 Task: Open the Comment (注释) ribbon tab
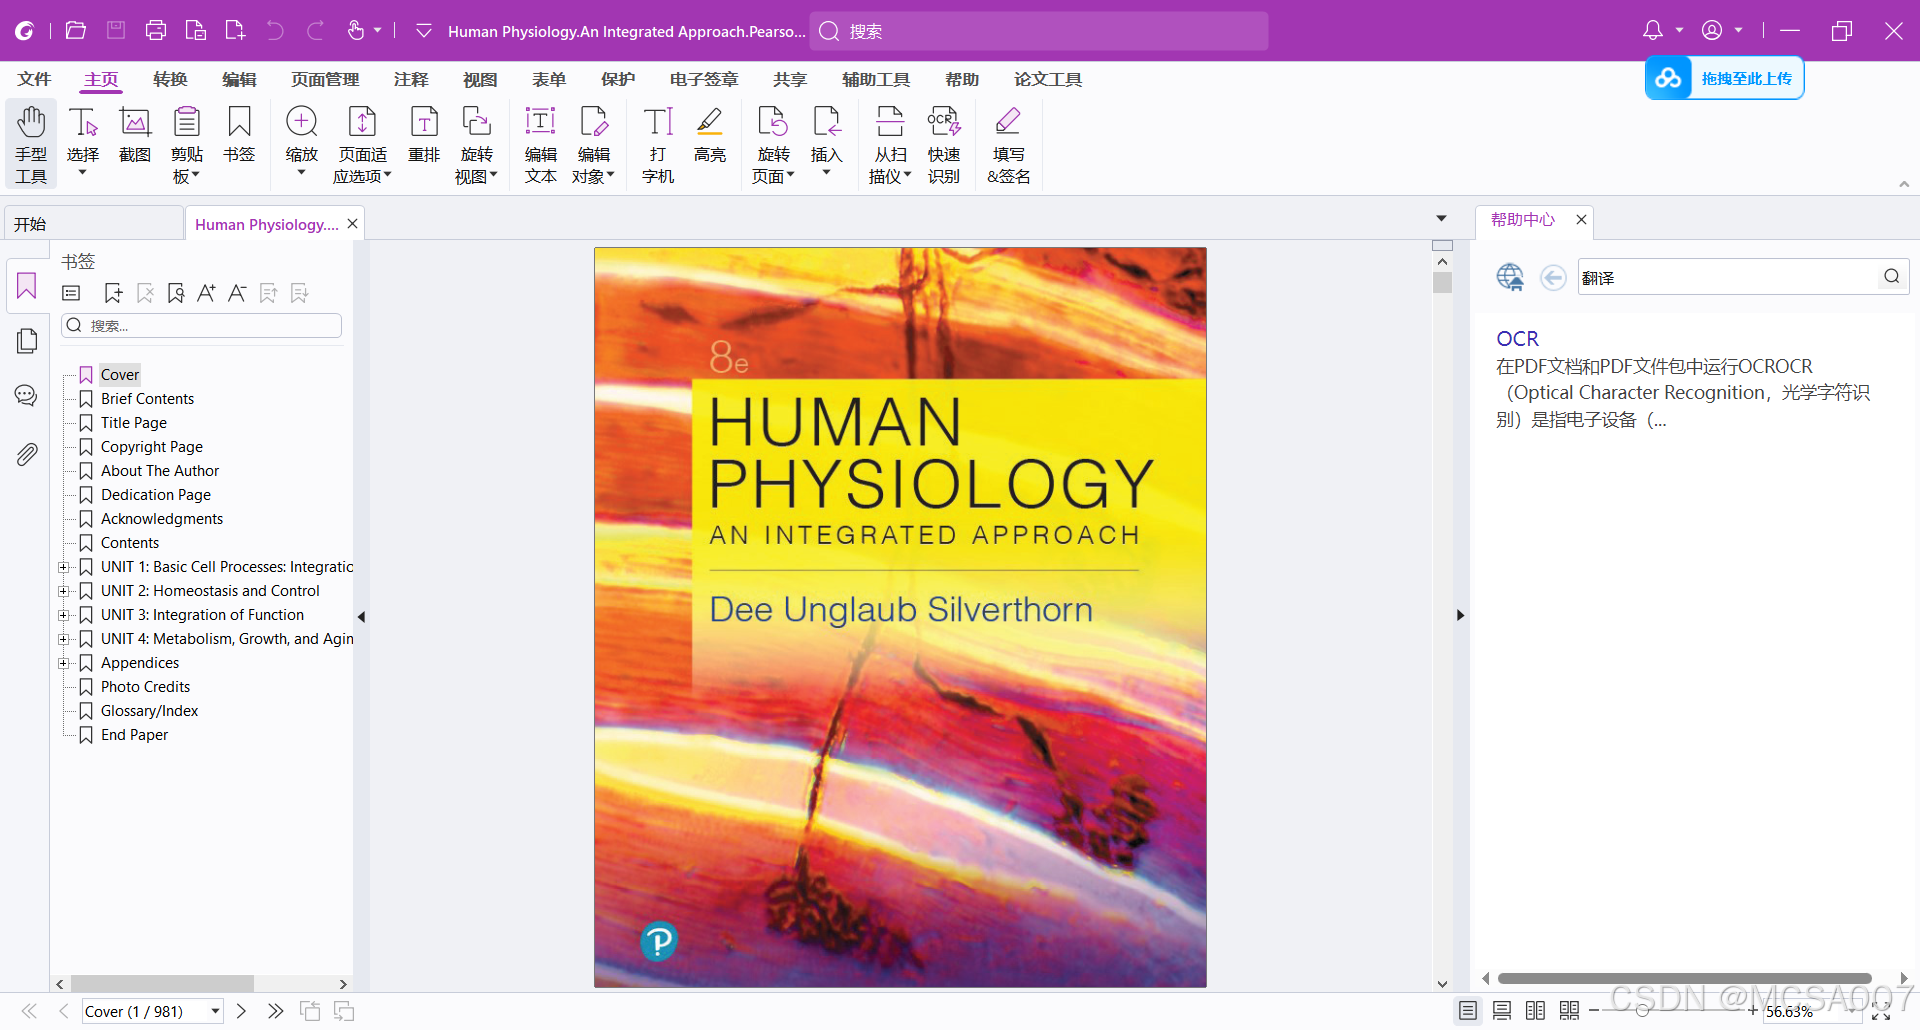pyautogui.click(x=411, y=79)
